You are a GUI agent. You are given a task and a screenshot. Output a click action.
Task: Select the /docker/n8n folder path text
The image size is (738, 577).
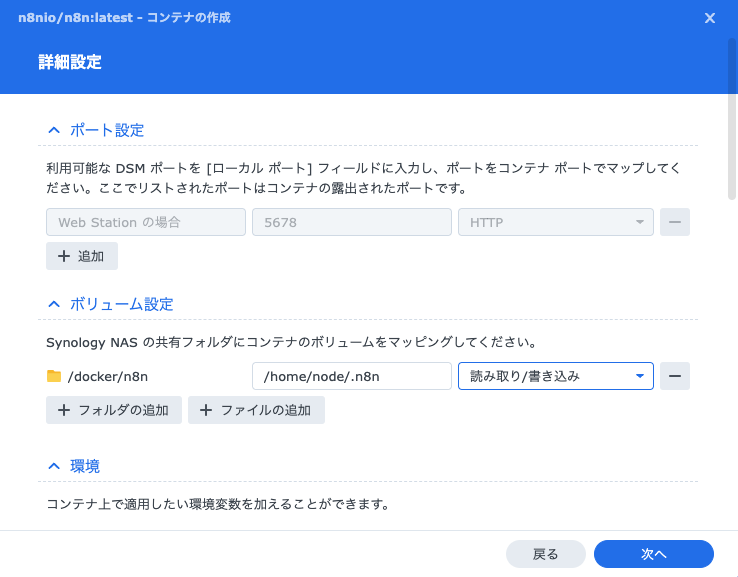(115, 376)
